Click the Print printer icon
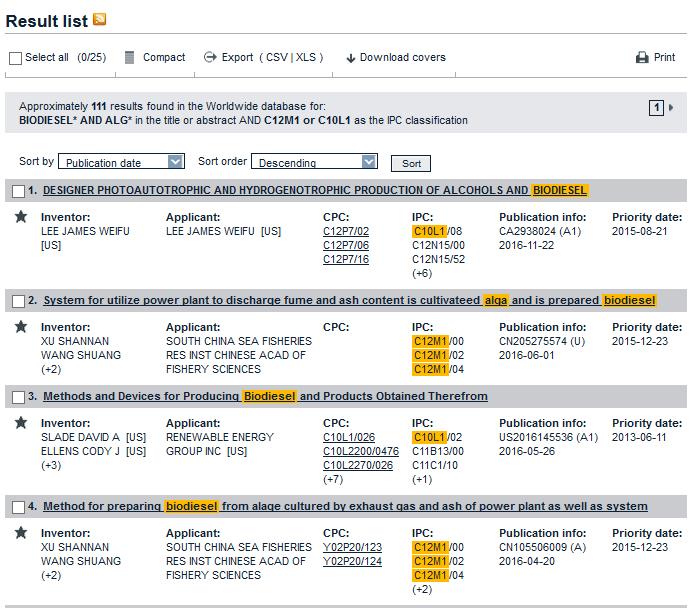This screenshot has width=699, height=608. point(642,58)
